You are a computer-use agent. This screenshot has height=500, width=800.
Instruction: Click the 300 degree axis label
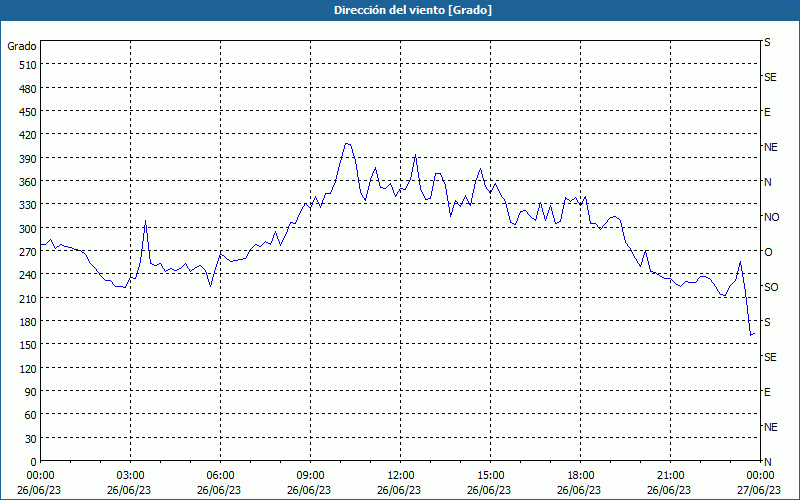click(x=29, y=229)
